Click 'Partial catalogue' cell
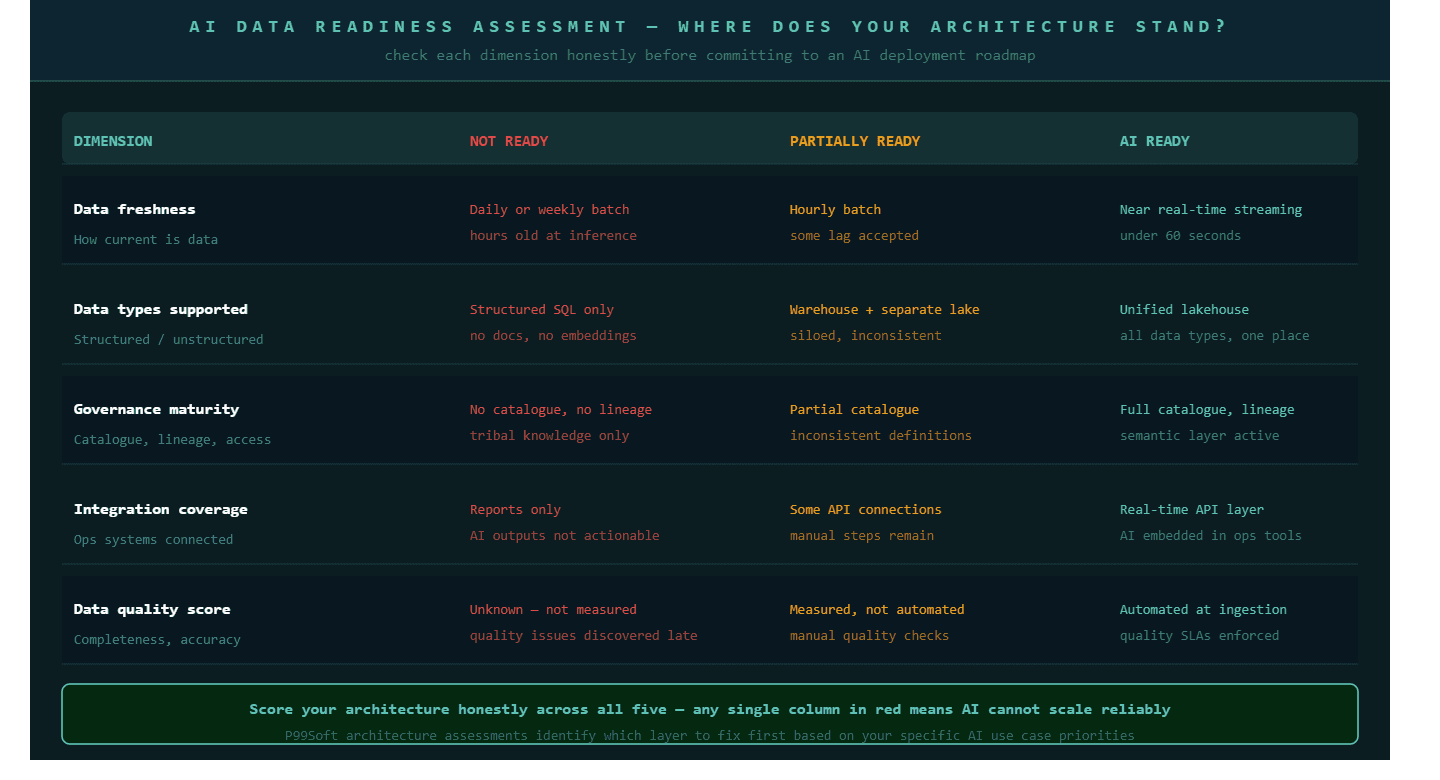The width and height of the screenshot is (1440, 780). point(854,409)
